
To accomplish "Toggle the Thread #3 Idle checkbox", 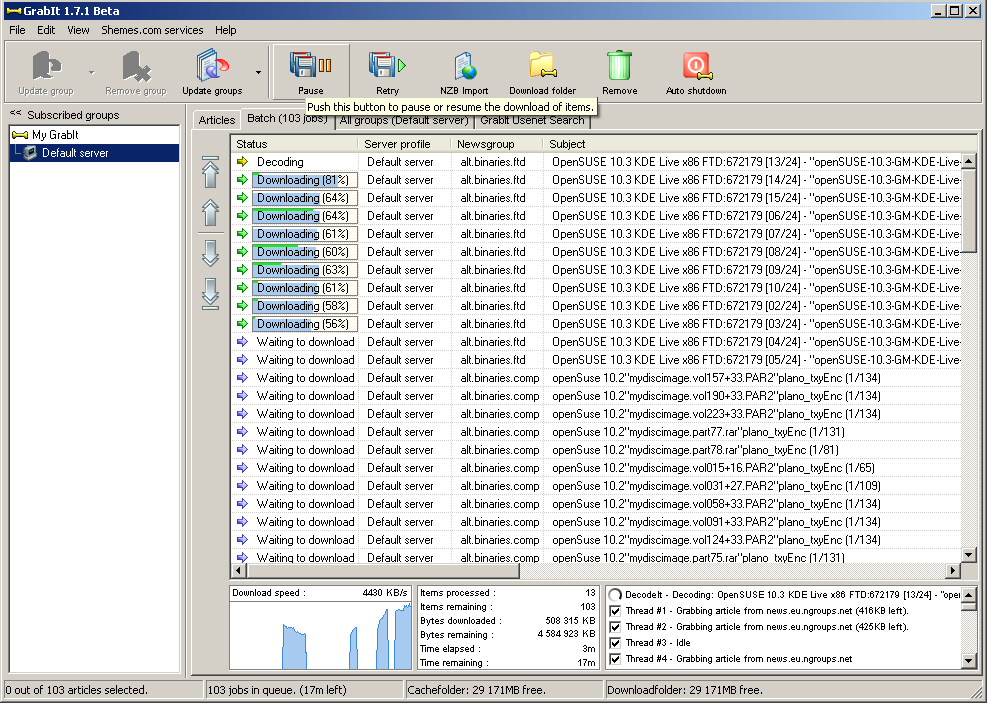I will [x=615, y=643].
